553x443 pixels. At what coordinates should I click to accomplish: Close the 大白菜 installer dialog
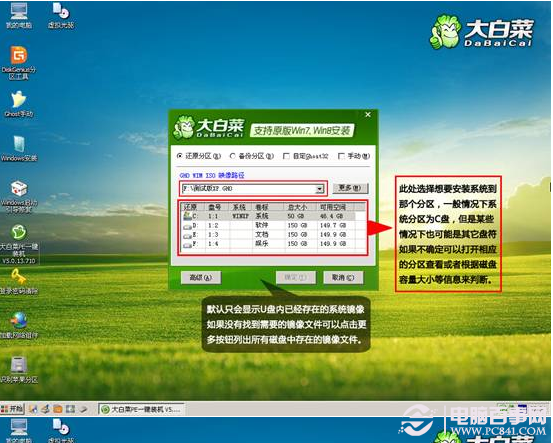pyautogui.click(x=368, y=115)
